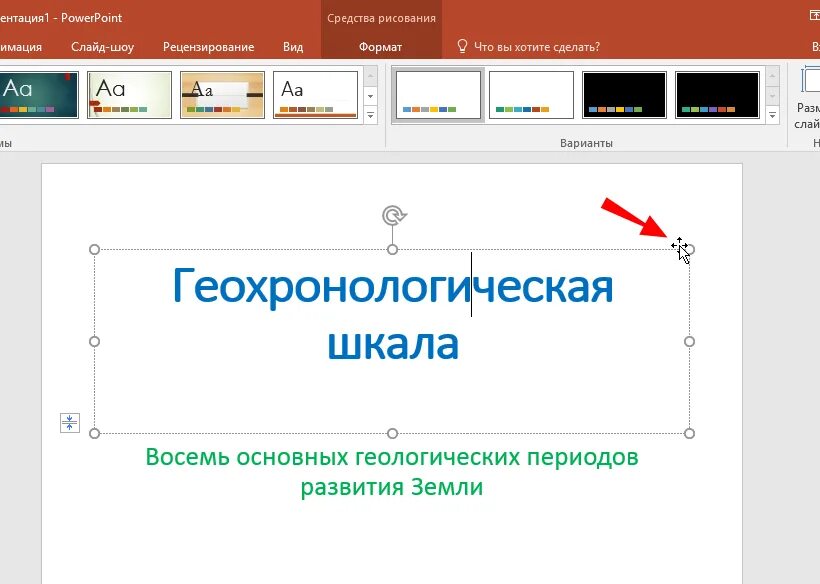This screenshot has width=820, height=584.
Task: Switch to the Вид tab
Action: (293, 47)
